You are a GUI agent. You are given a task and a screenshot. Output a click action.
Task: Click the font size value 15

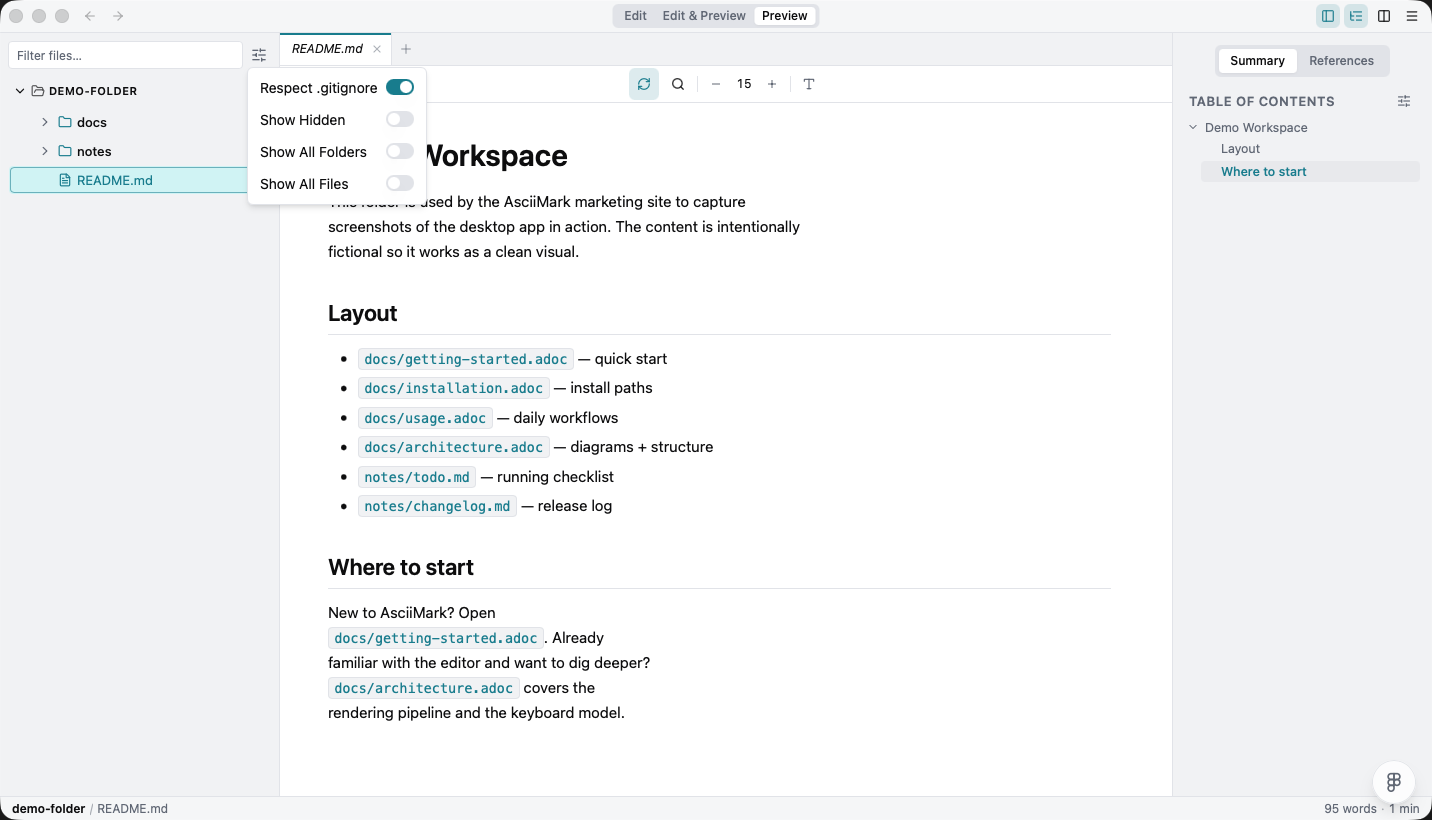click(744, 84)
